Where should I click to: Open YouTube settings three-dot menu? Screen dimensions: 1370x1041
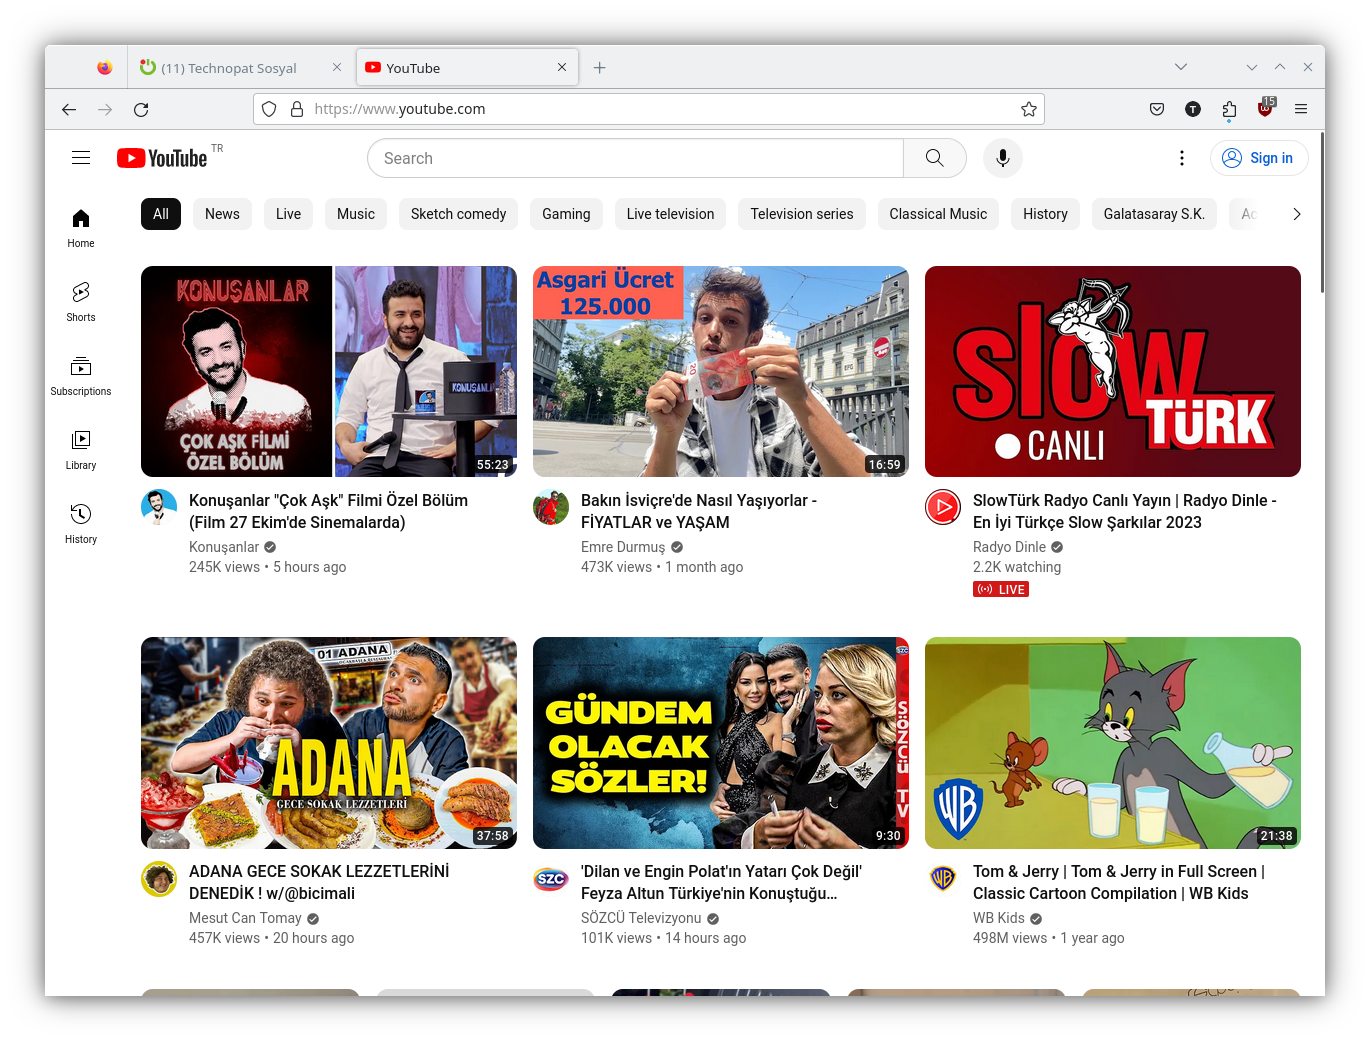[1182, 158]
